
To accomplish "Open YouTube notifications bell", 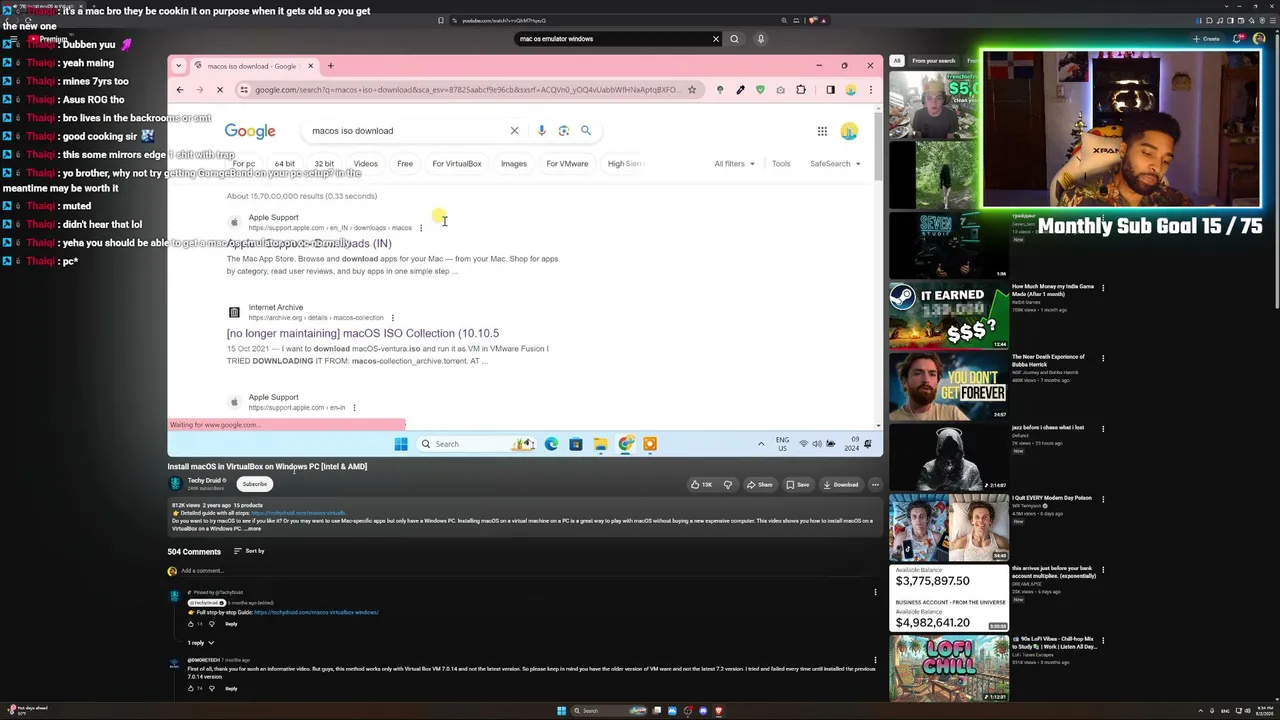I will pyautogui.click(x=1237, y=39).
